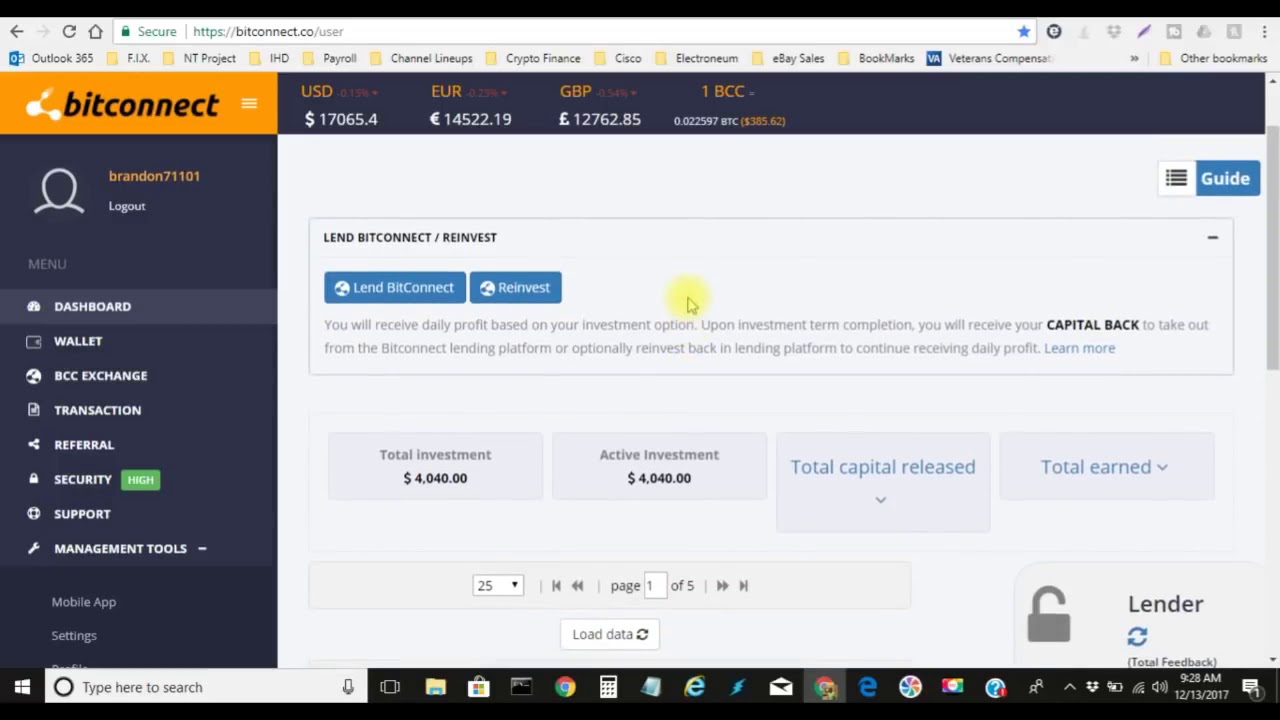Show more bookmarks chevron
This screenshot has height=720, width=1280.
[x=1134, y=58]
